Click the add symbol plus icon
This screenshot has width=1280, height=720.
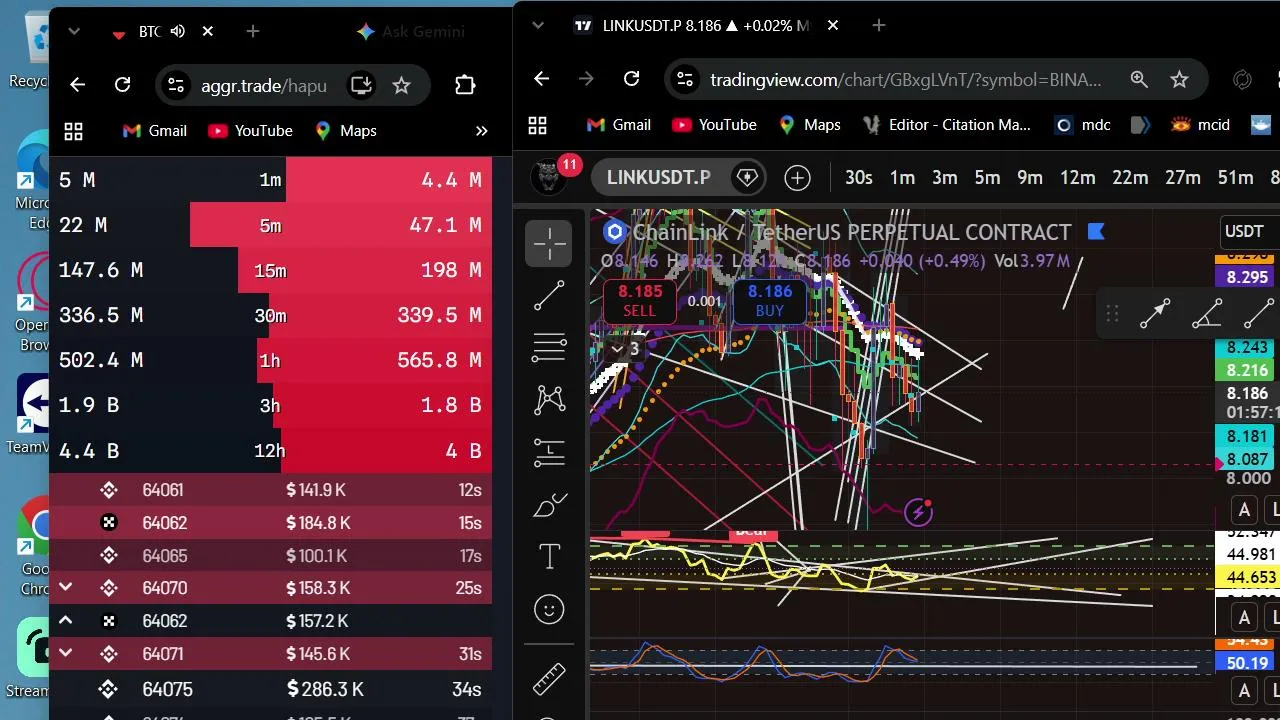pyautogui.click(x=797, y=178)
